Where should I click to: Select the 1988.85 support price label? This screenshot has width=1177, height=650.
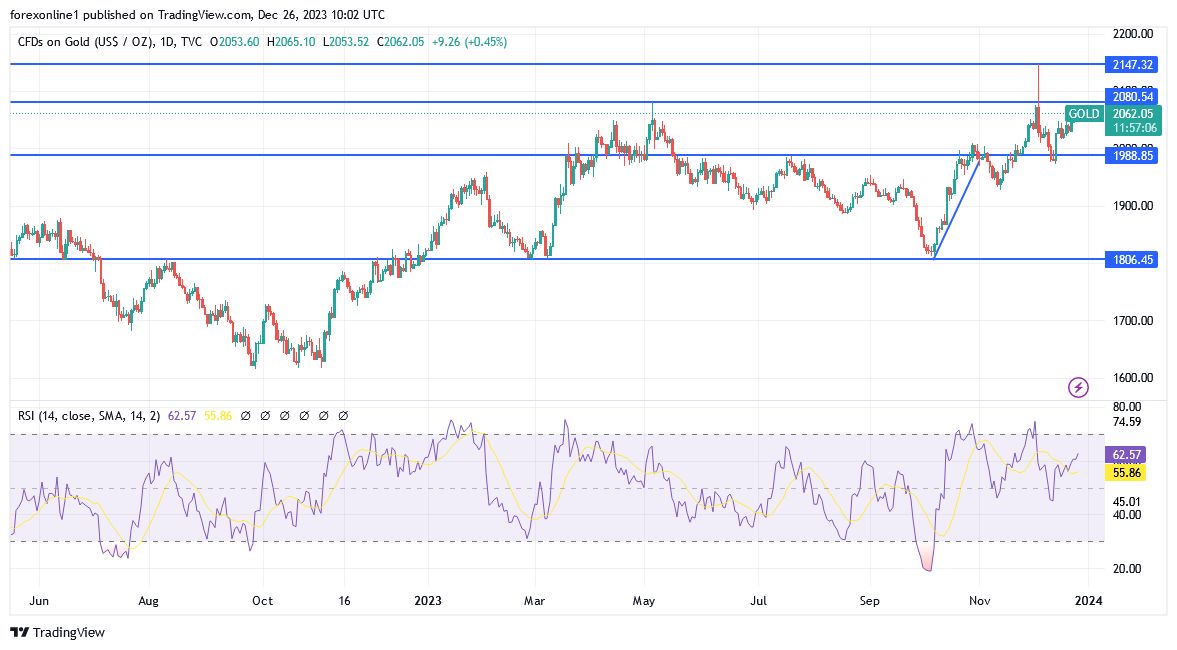tap(1131, 155)
